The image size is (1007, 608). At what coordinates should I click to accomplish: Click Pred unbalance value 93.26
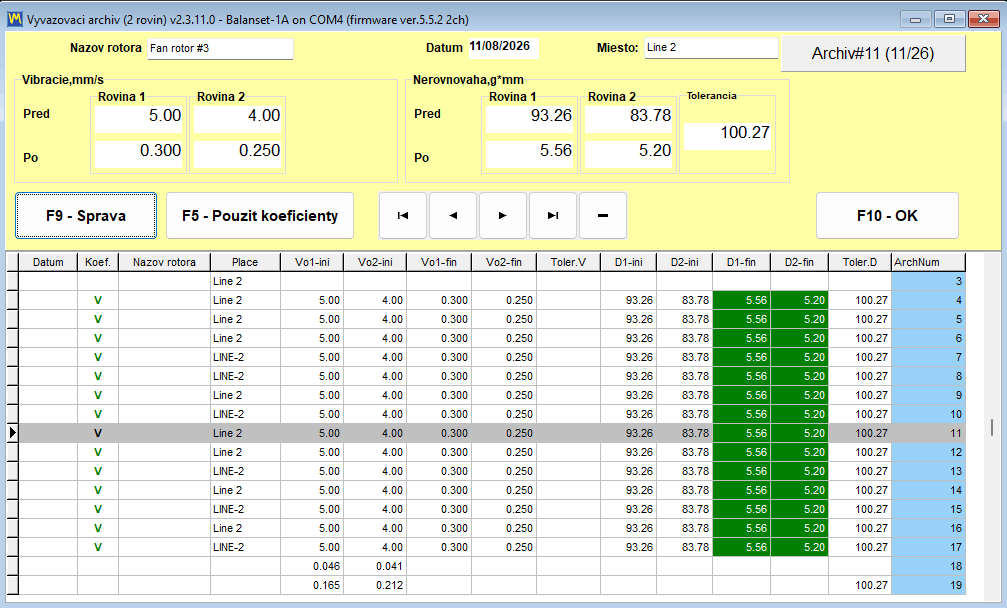pos(530,118)
